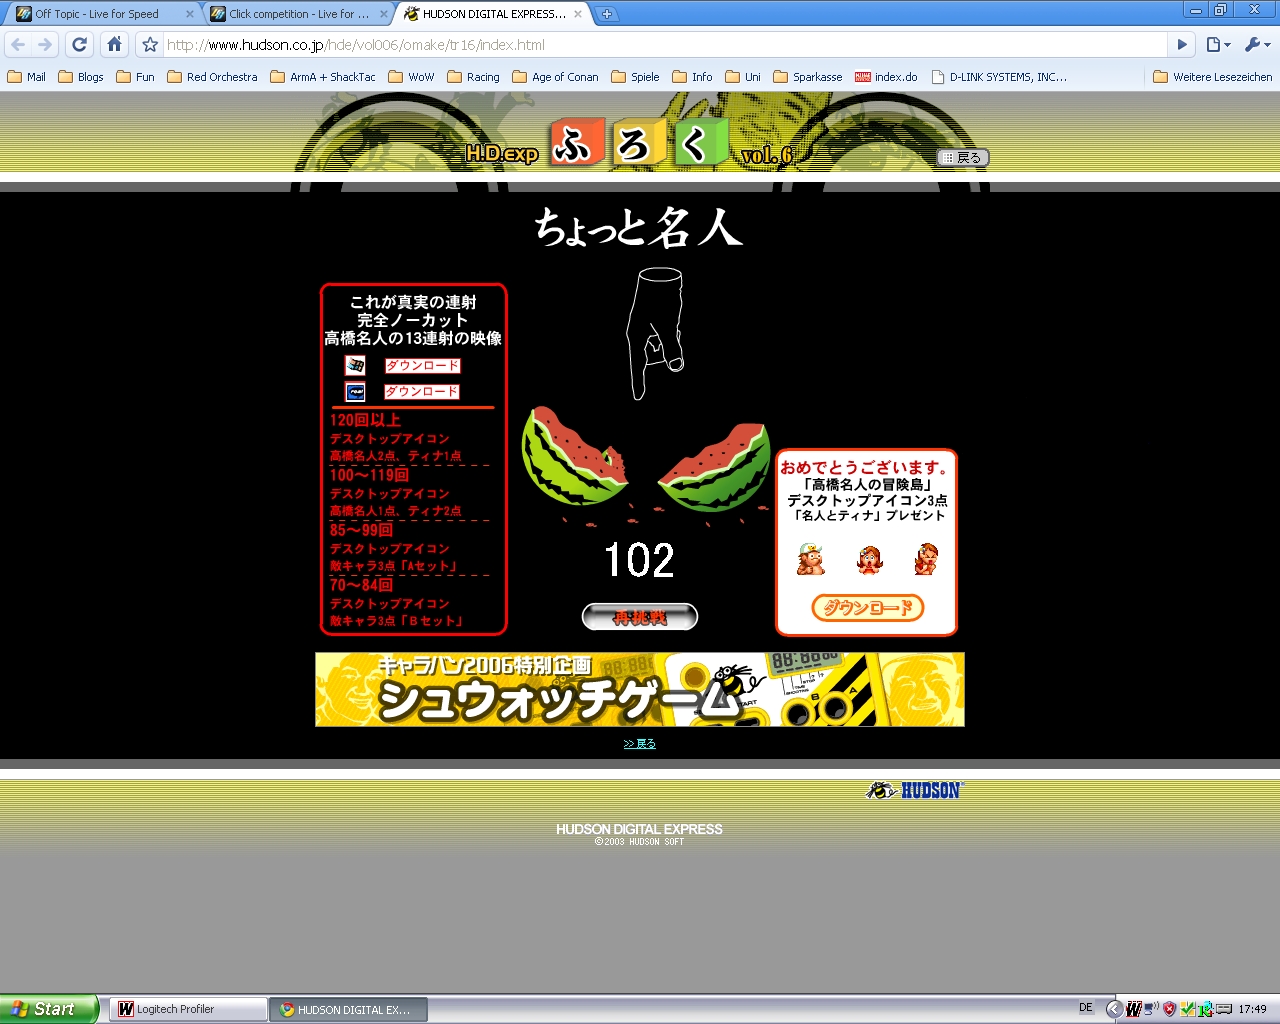Bookmark this page with the star icon
This screenshot has width=1280, height=1024.
150,44
